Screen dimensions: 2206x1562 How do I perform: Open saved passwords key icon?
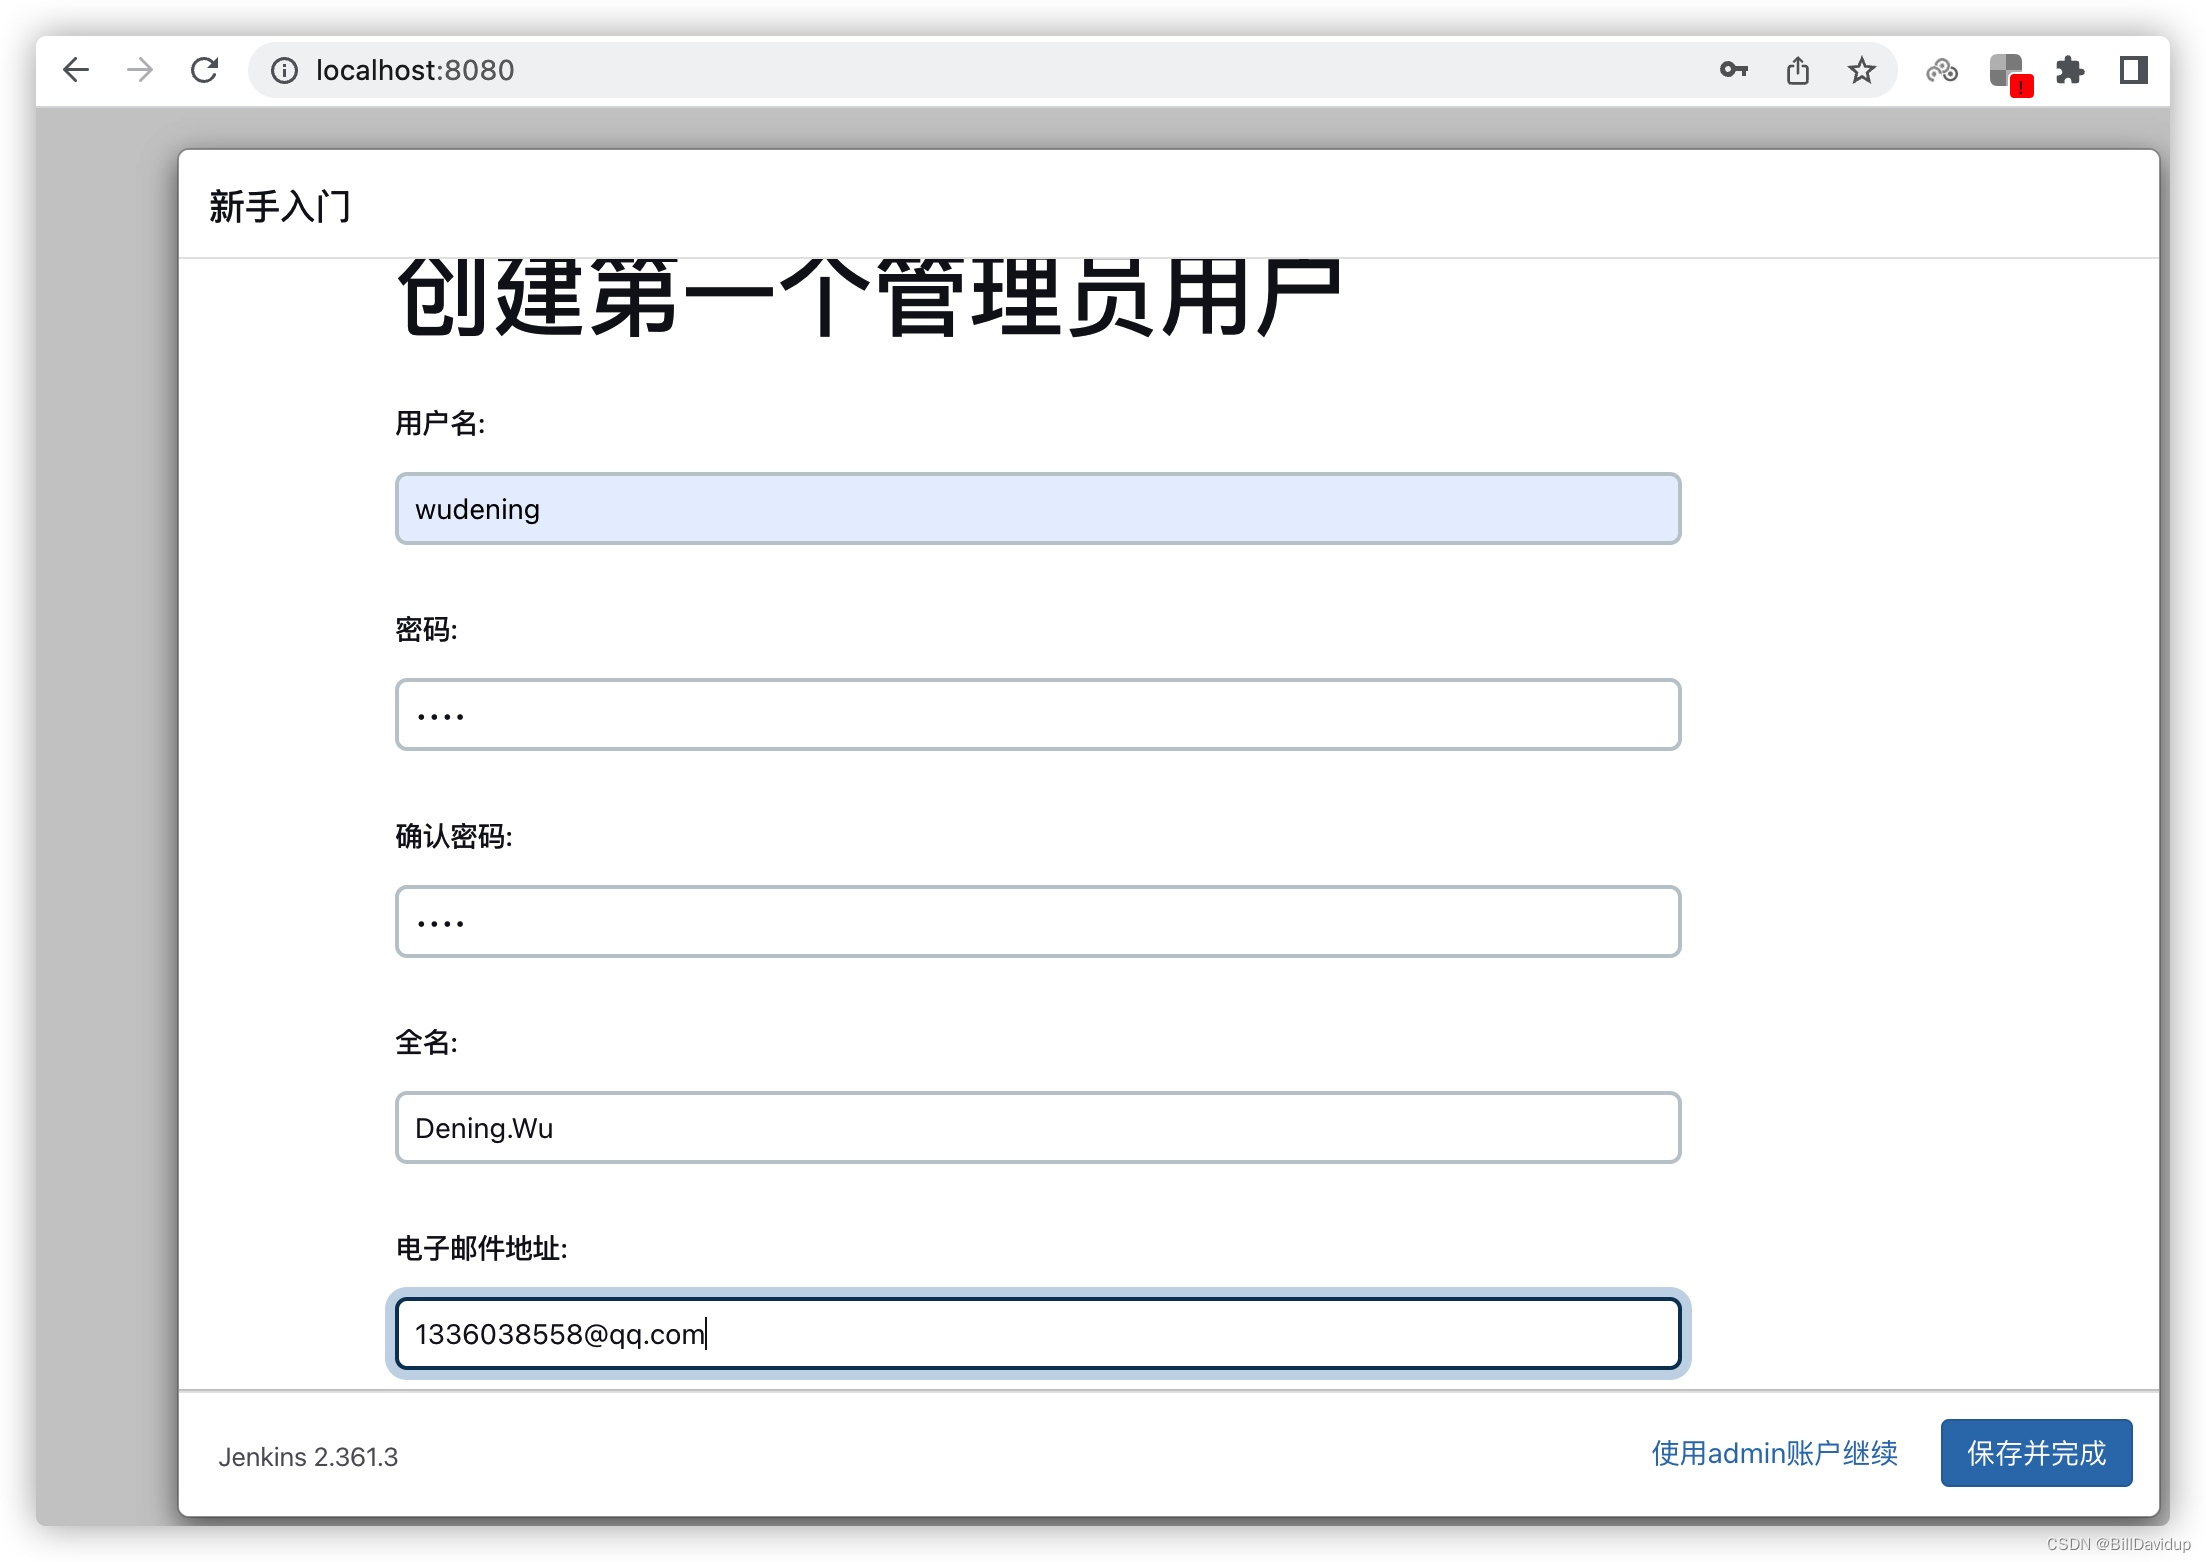click(1734, 70)
